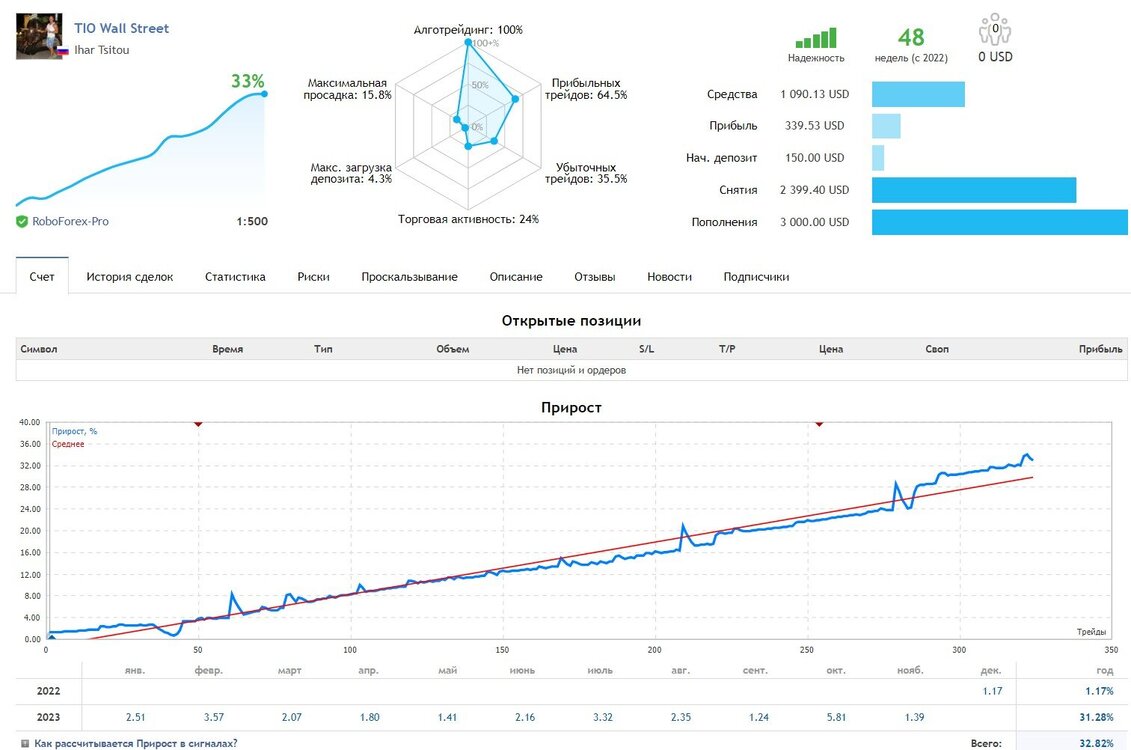Click October 2023 value 5.81
Screen dimensions: 1131x750
pos(836,718)
